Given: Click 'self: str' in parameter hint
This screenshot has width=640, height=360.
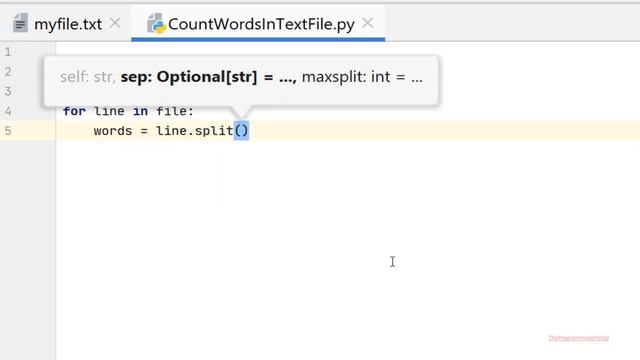Looking at the screenshot, I should (86, 77).
